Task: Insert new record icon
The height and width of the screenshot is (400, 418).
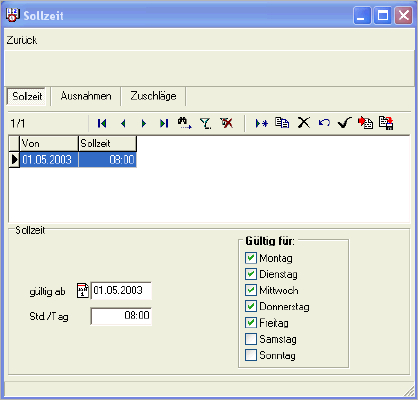Action: click(x=262, y=124)
